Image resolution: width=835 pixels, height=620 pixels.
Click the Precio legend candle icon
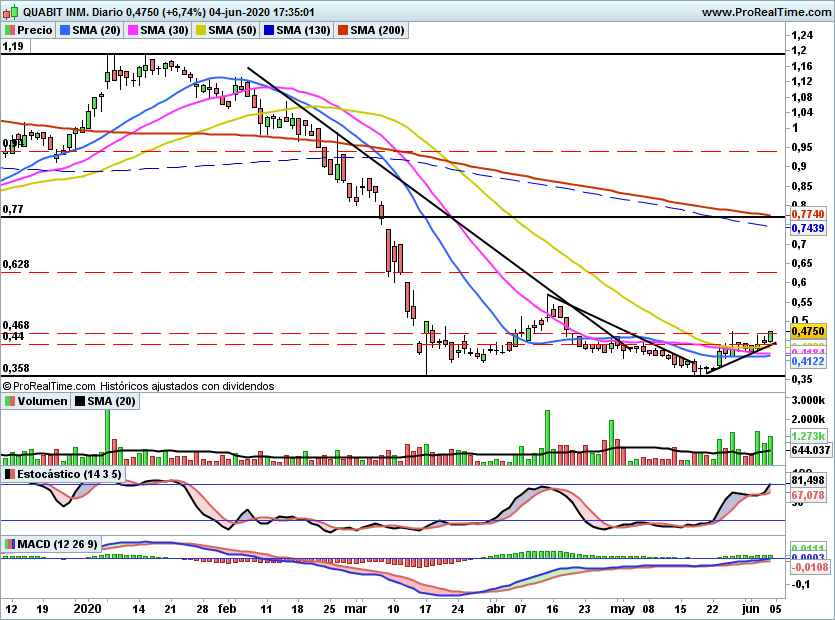10,30
